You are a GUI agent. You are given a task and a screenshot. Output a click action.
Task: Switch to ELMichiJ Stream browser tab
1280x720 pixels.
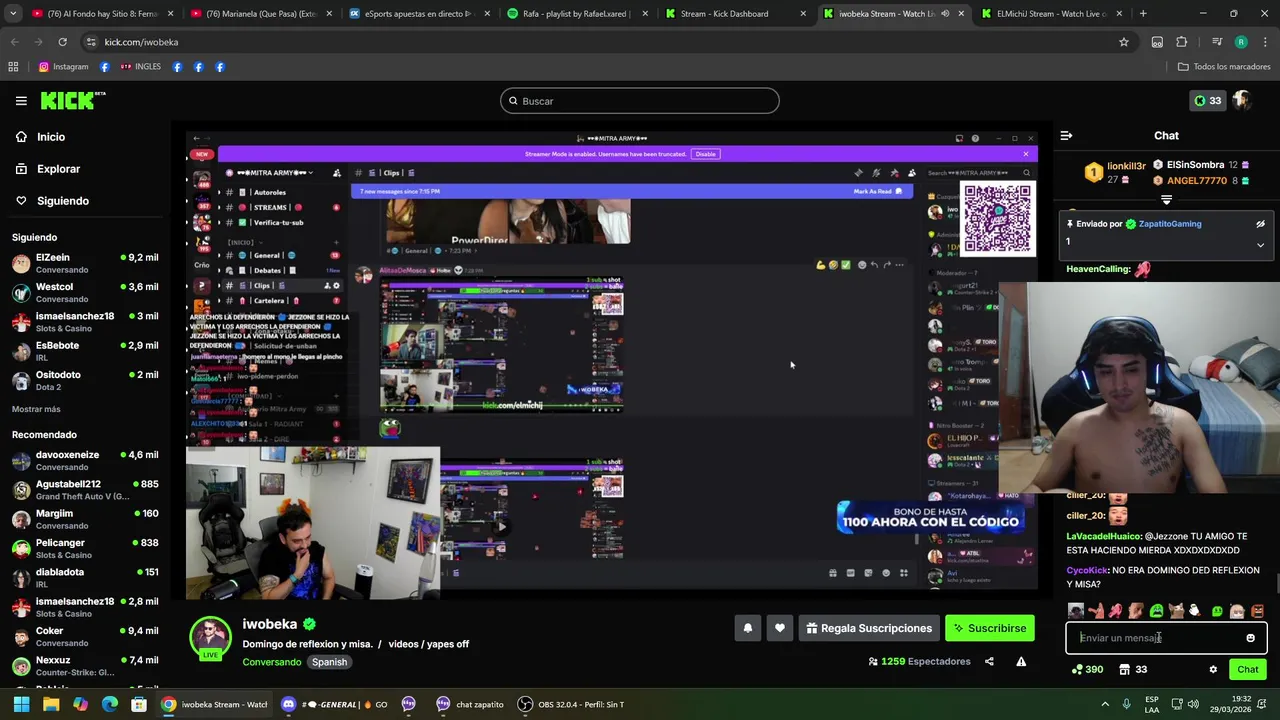click(x=1053, y=14)
